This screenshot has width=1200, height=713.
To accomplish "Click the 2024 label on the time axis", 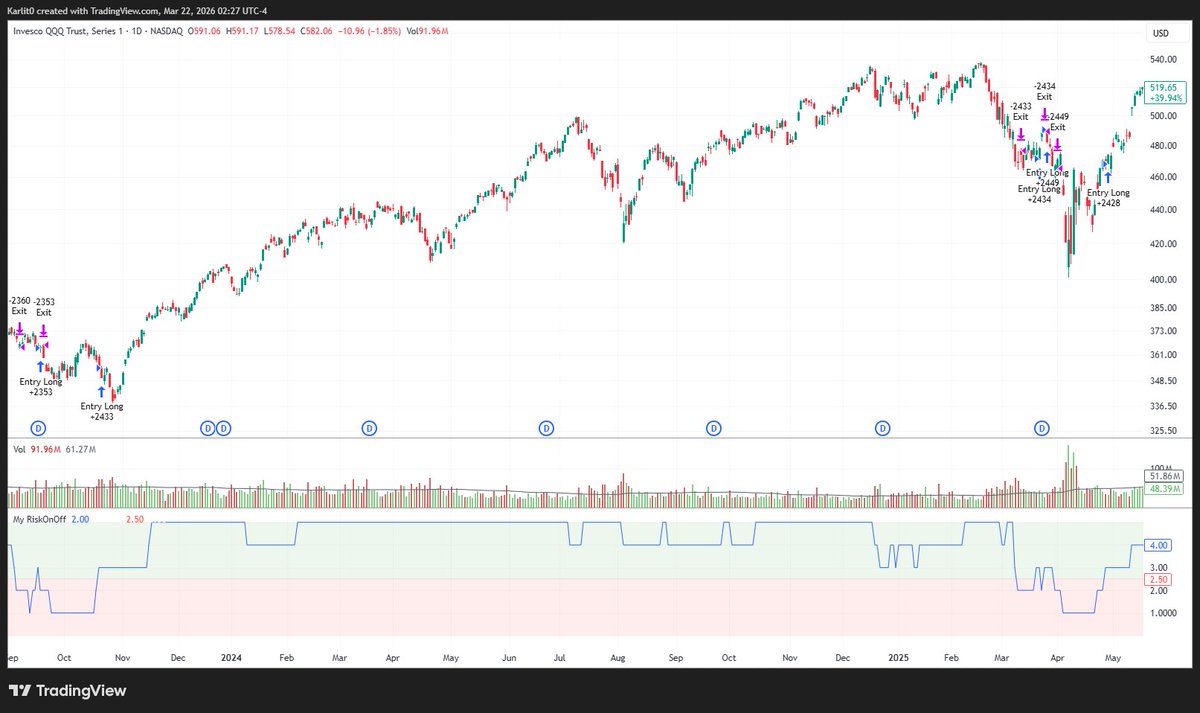I will tap(231, 657).
